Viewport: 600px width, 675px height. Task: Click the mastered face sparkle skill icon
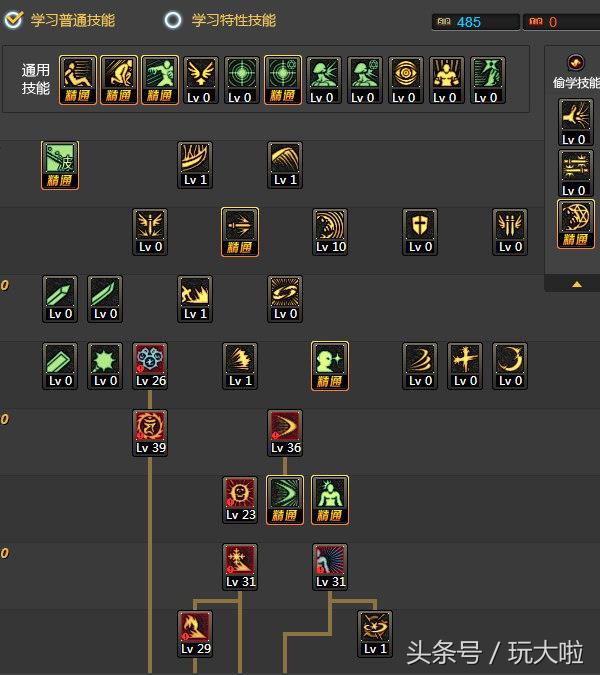click(x=330, y=366)
